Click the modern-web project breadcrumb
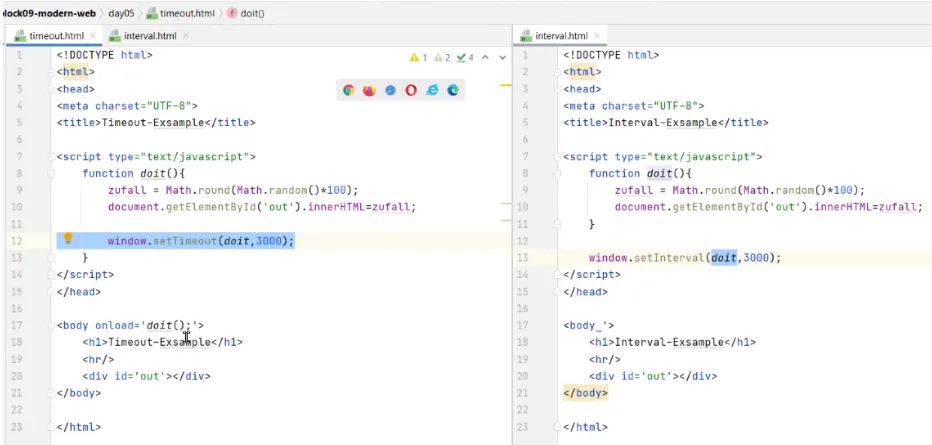This screenshot has height=445, width=932. 49,13
